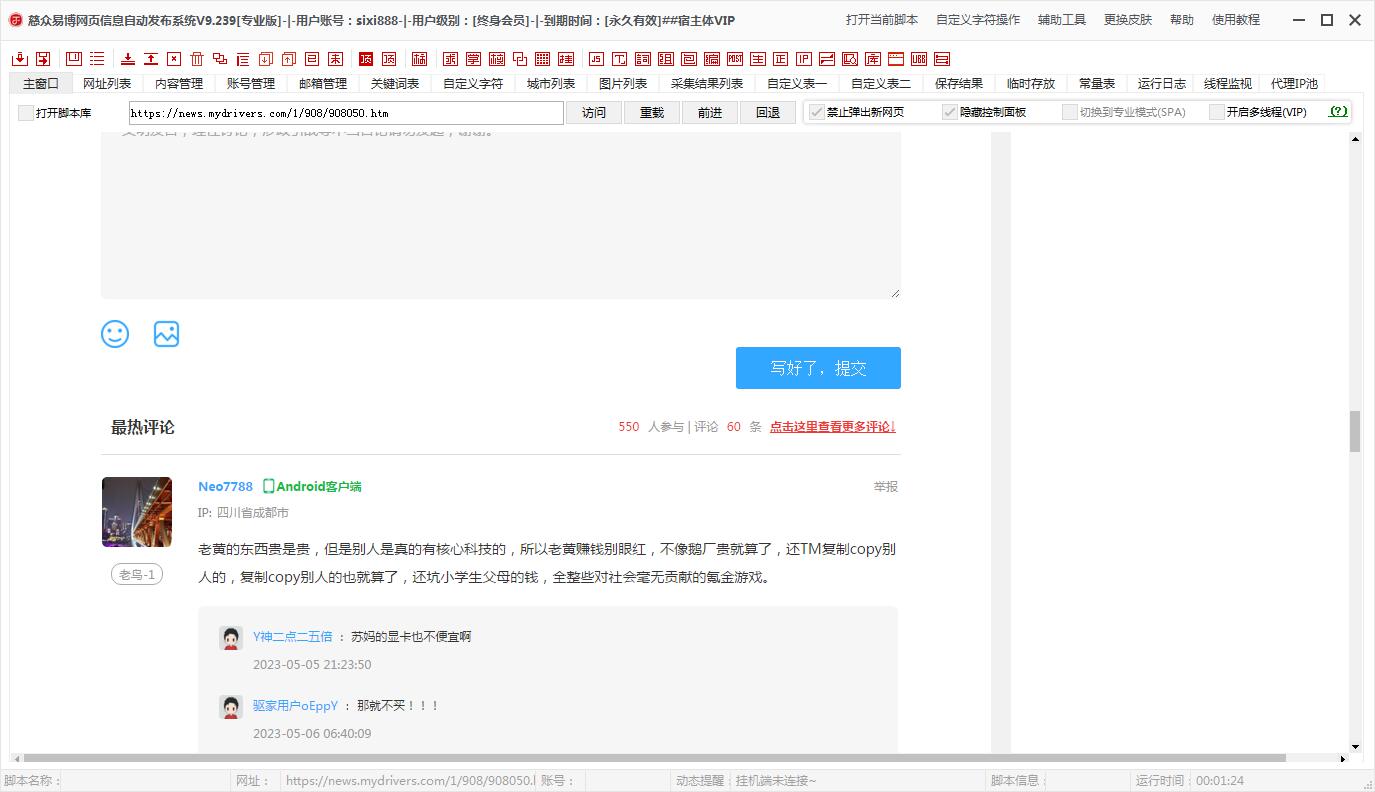The height and width of the screenshot is (792, 1375).
Task: Click the save/export arrow toolbar icon
Action: point(43,59)
